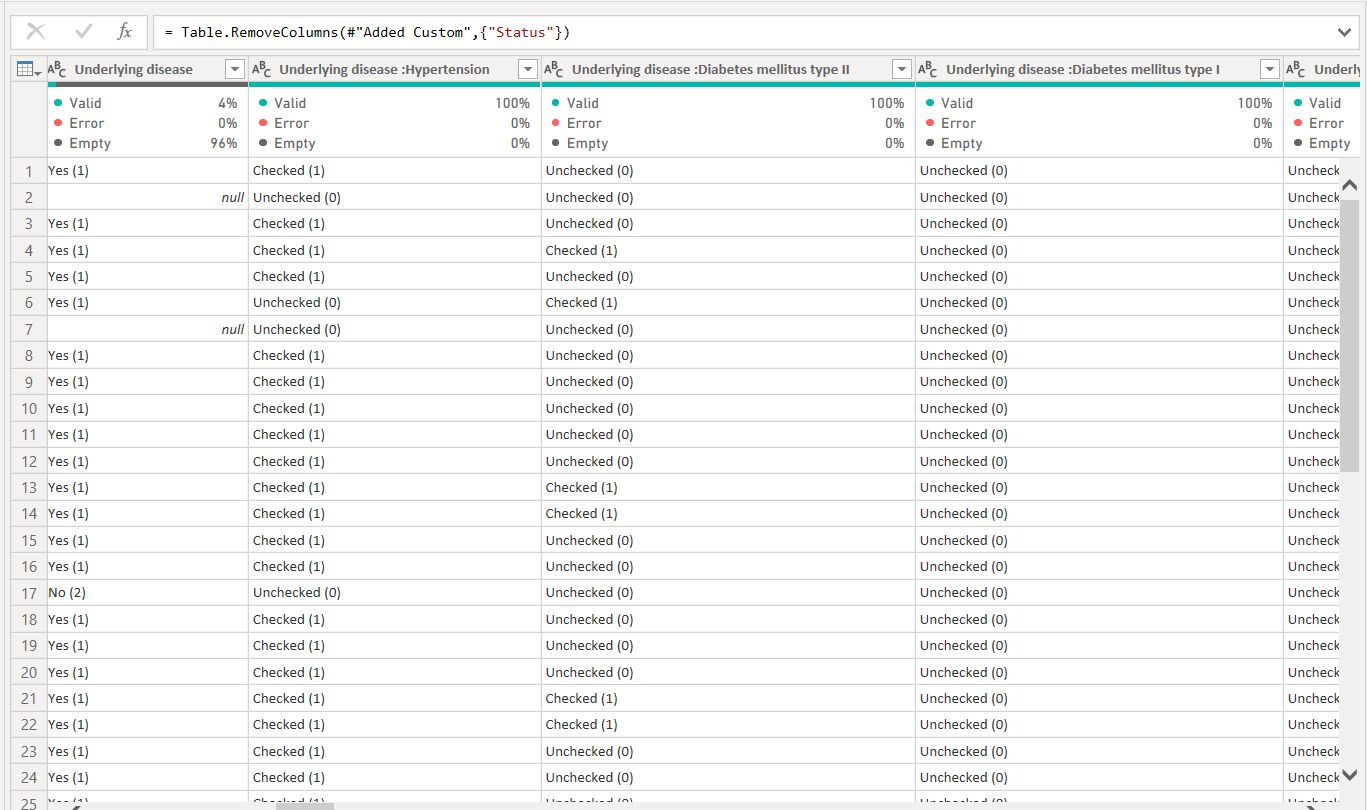Select the Diabetes mellitus type I column header
Screen dimensions: 1367x810
tap(1083, 69)
